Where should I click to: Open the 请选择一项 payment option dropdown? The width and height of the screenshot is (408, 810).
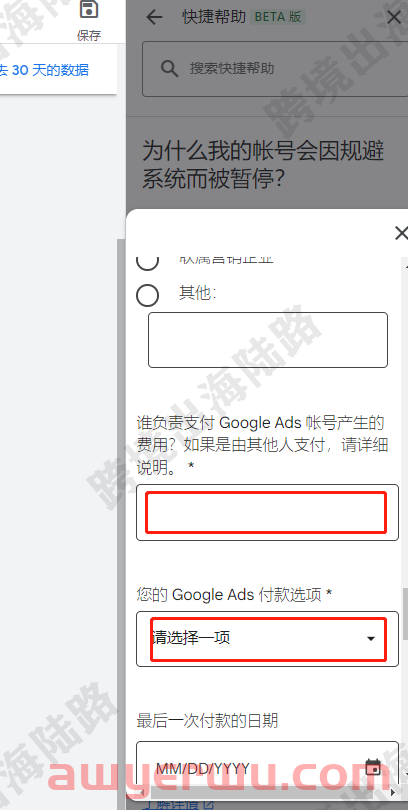[268, 638]
